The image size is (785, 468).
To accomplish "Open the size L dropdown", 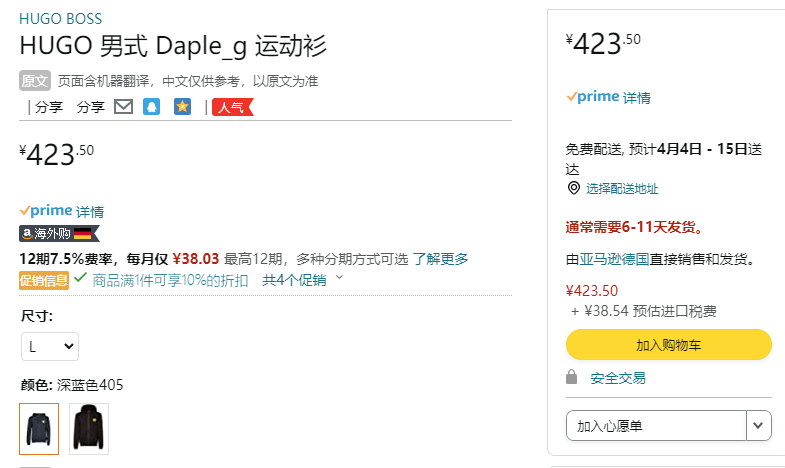I will (x=50, y=346).
